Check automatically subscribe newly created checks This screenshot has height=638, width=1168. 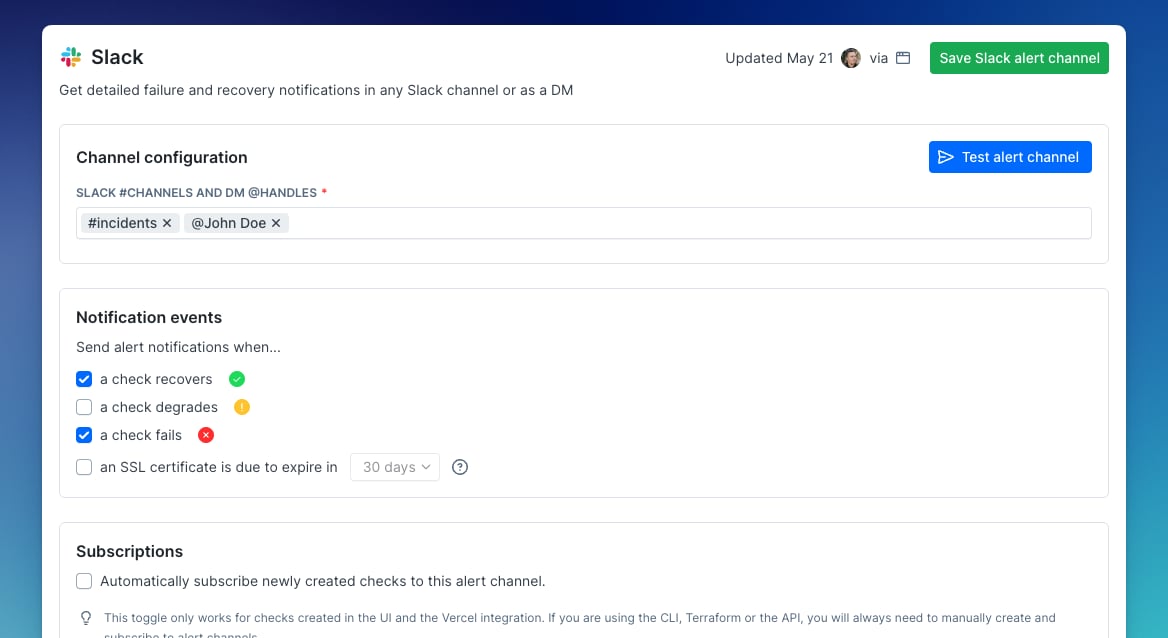point(84,581)
